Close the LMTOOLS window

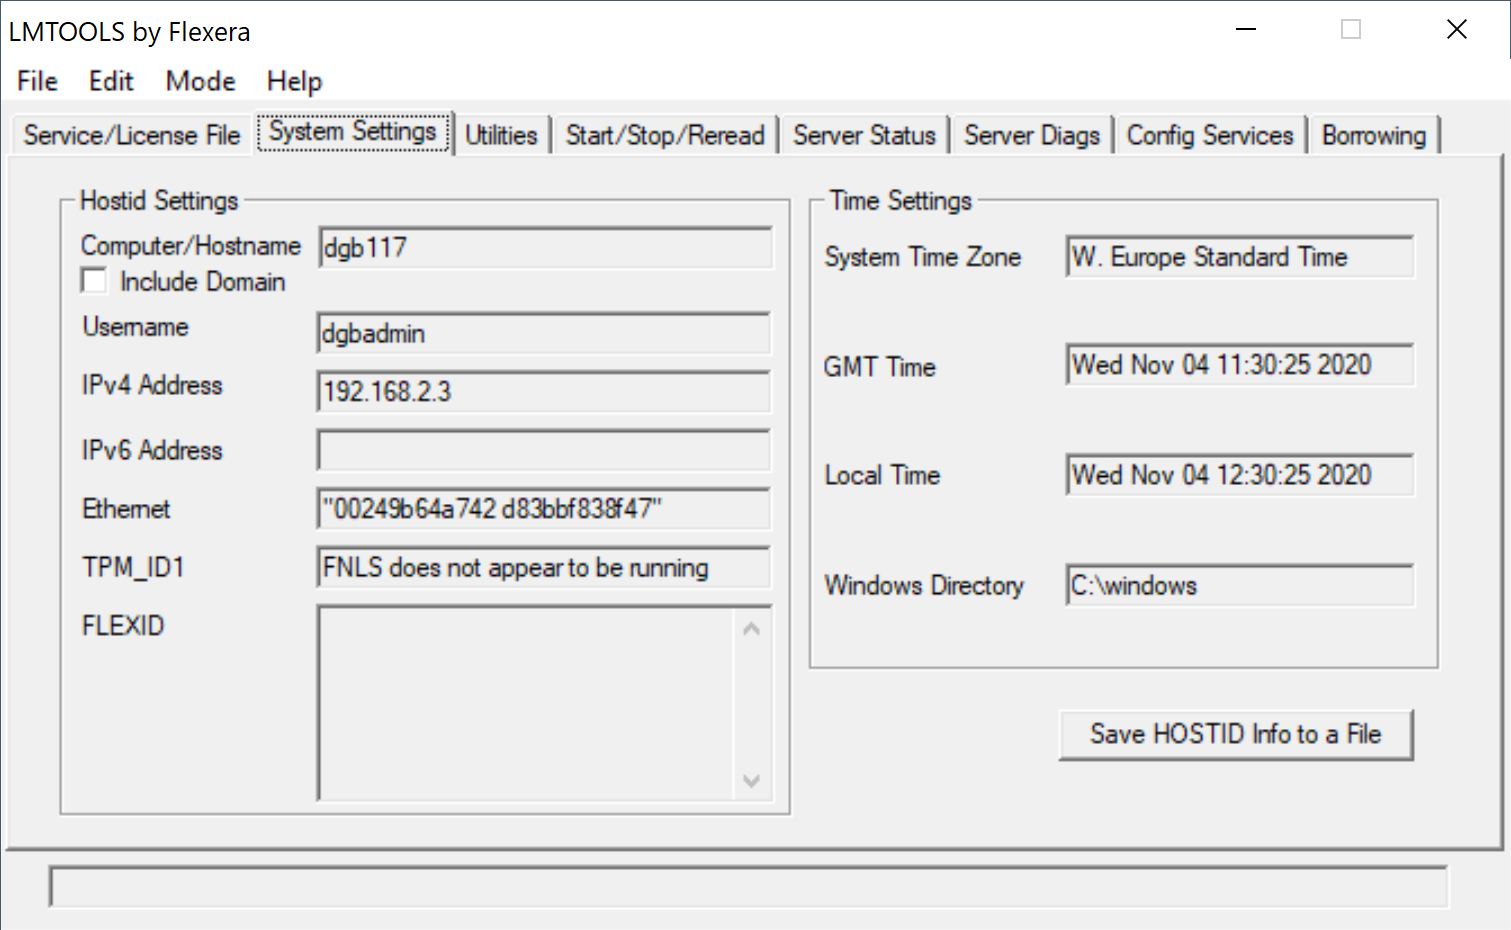coord(1456,30)
